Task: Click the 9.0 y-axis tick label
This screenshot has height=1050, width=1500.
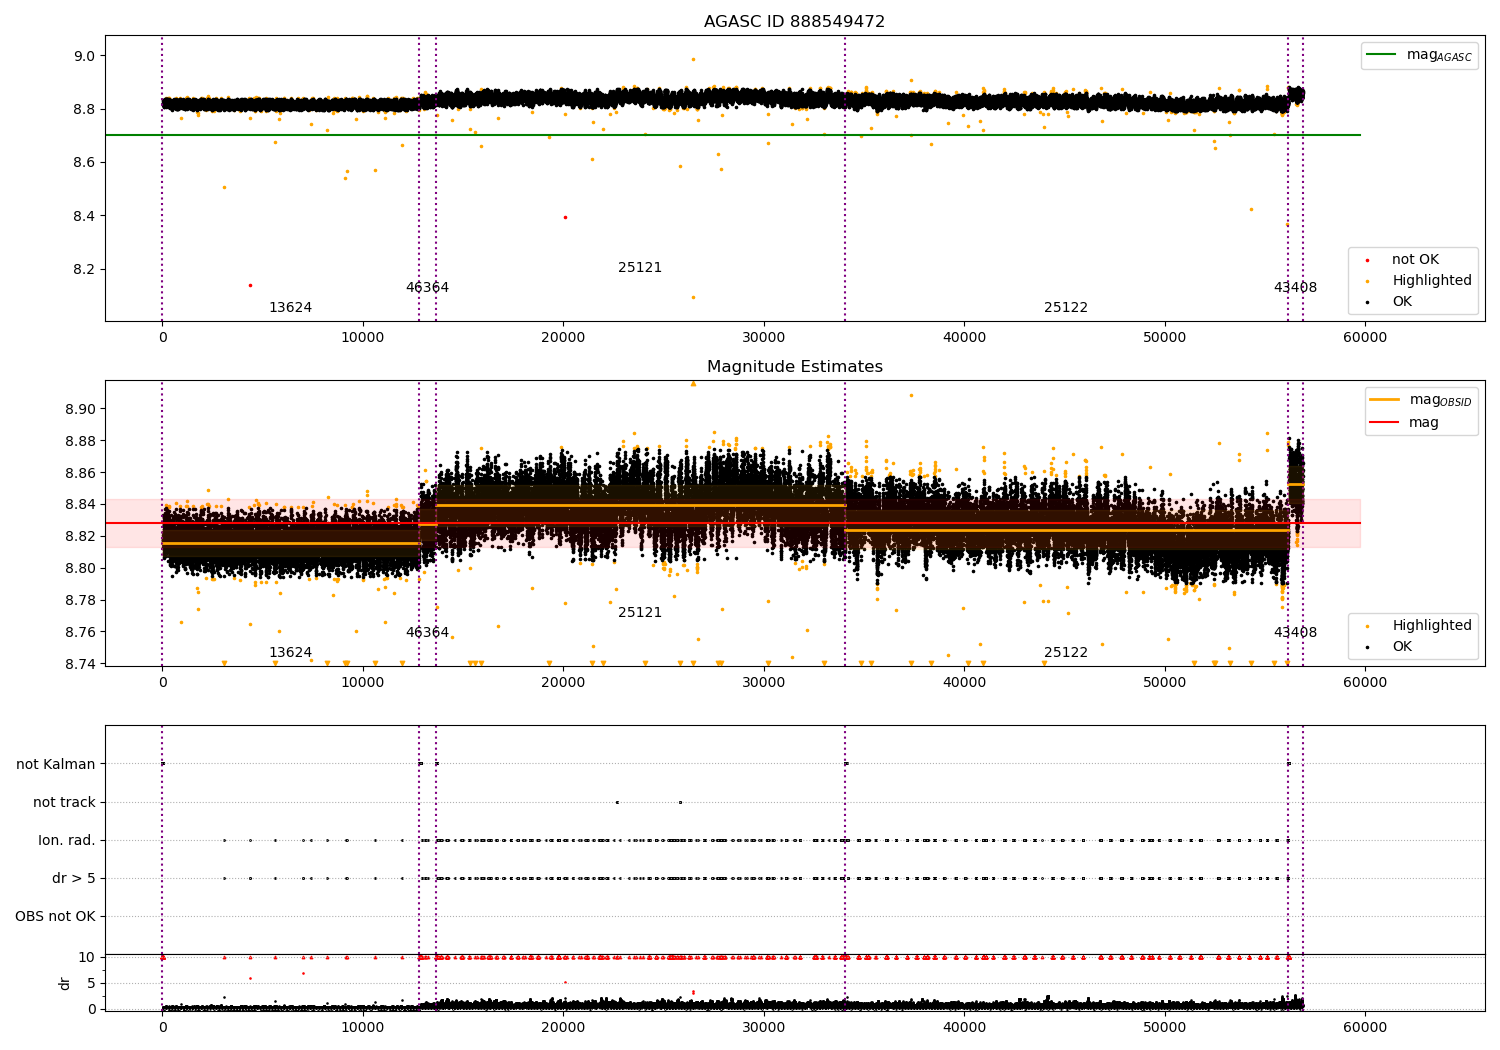Action: [x=86, y=56]
